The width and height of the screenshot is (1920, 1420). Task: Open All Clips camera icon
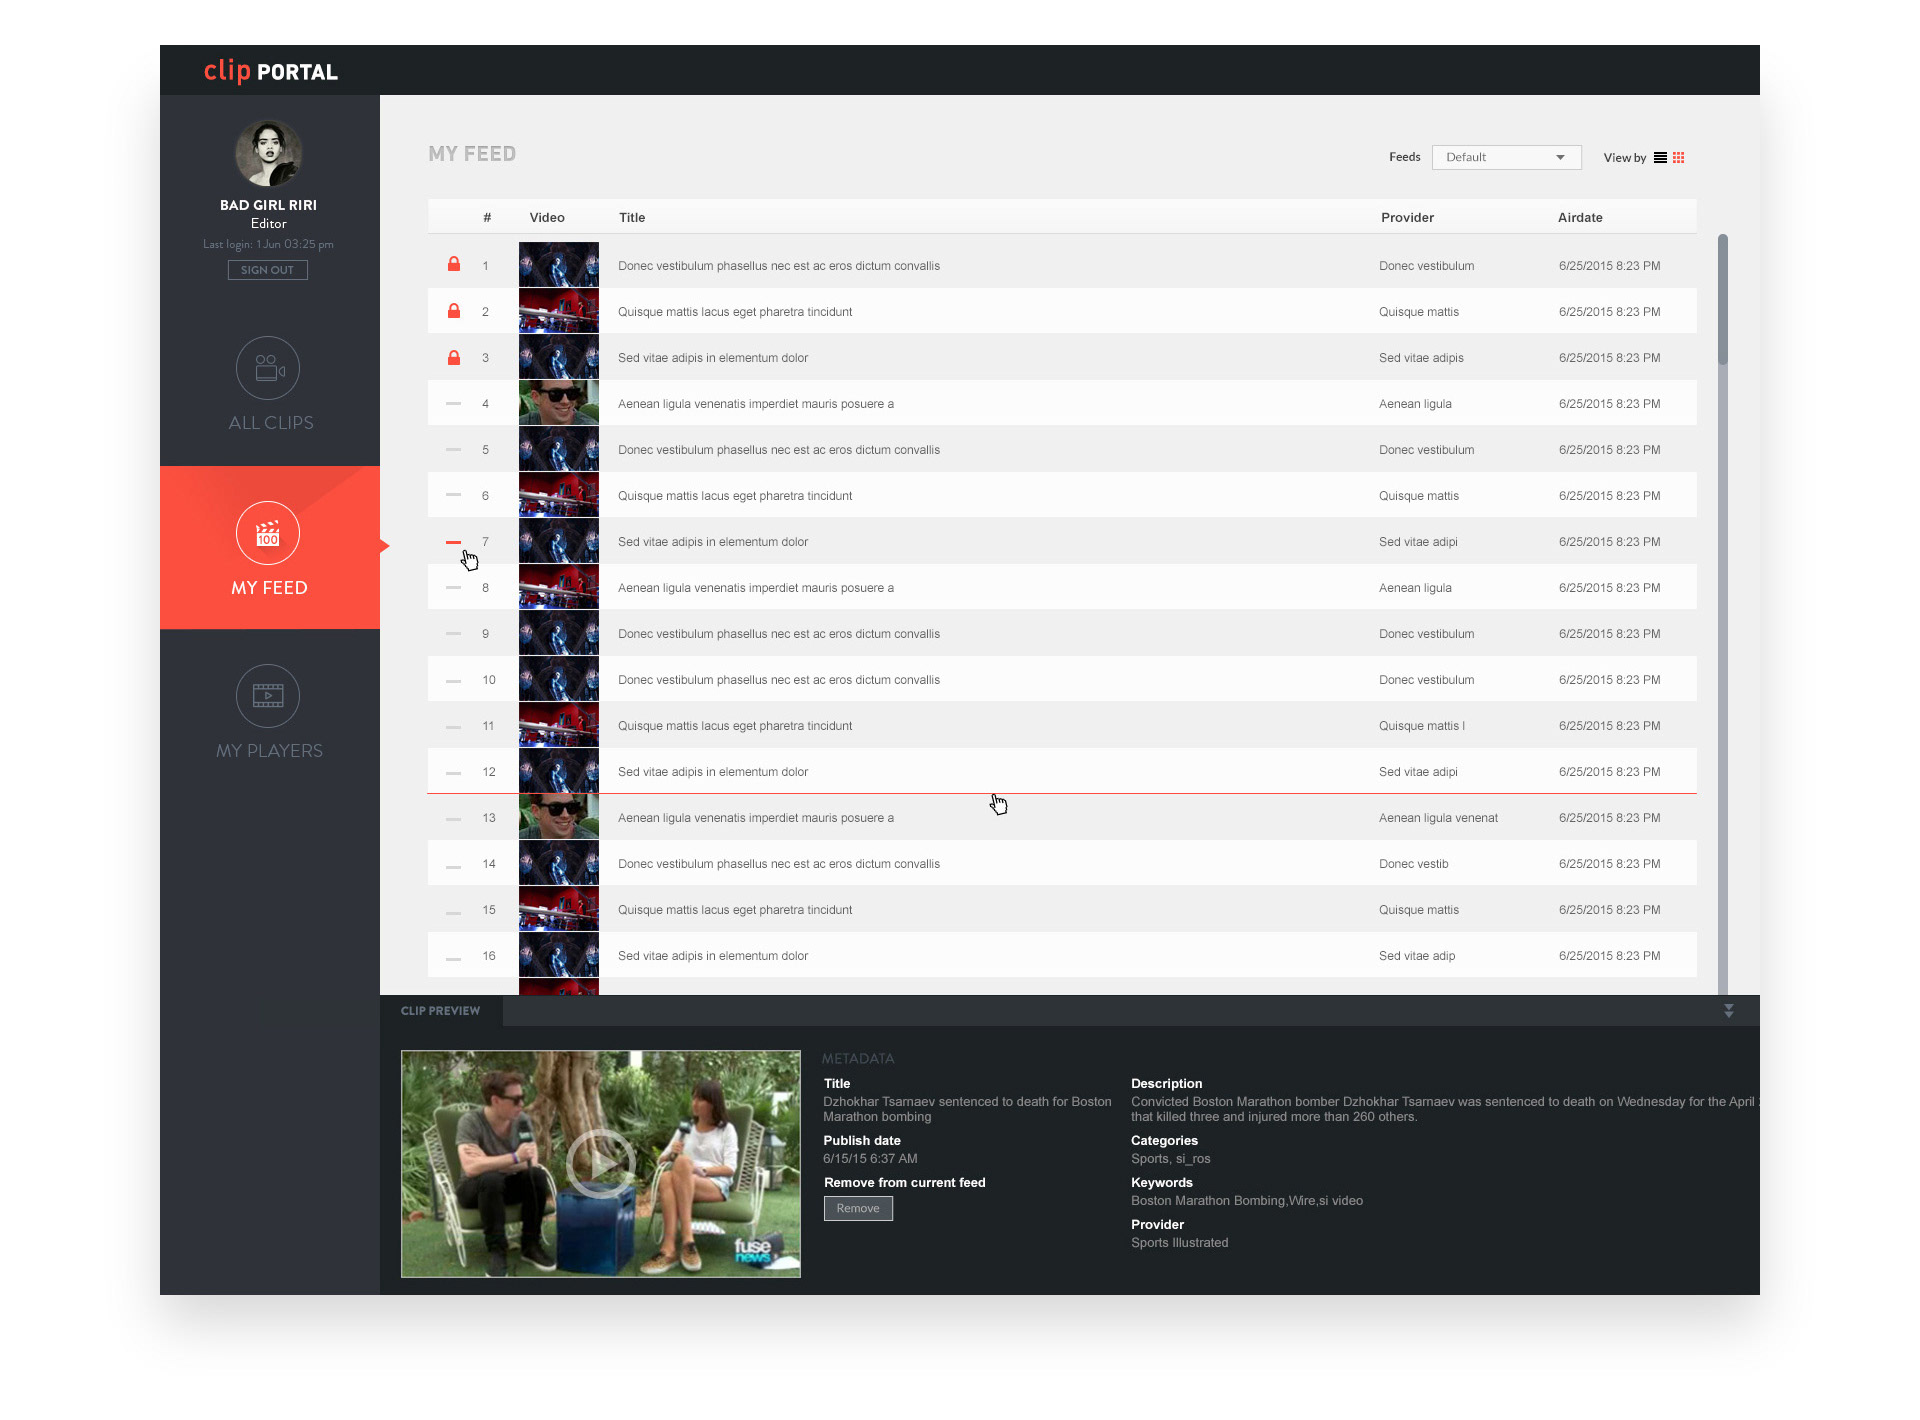(268, 369)
